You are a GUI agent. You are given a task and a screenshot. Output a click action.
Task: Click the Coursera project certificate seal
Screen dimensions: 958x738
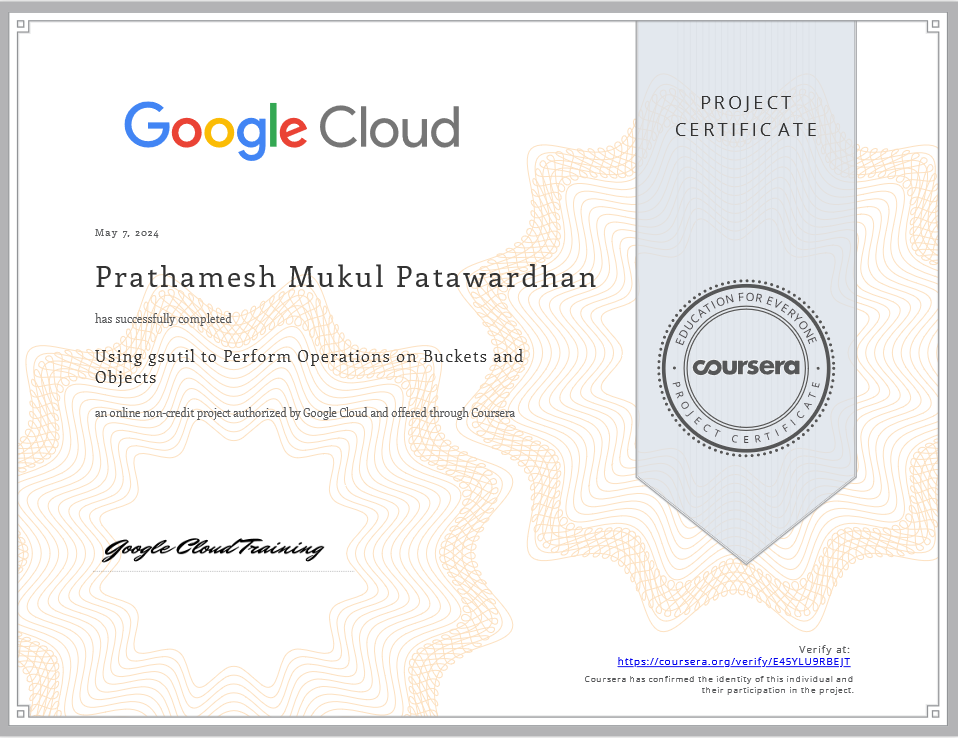pos(746,368)
